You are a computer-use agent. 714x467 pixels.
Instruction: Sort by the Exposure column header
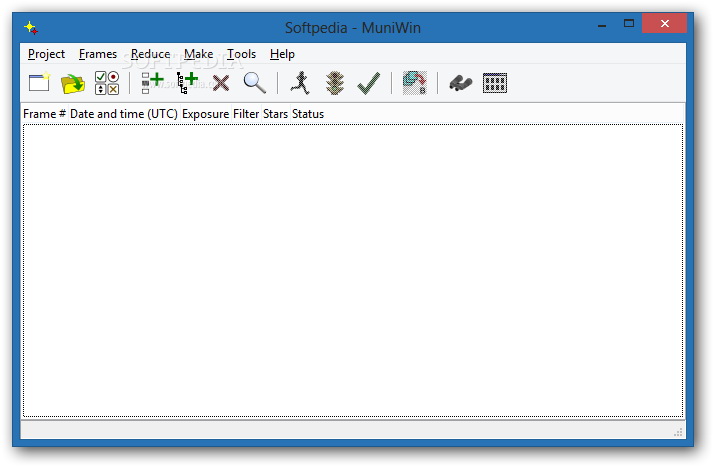click(205, 114)
